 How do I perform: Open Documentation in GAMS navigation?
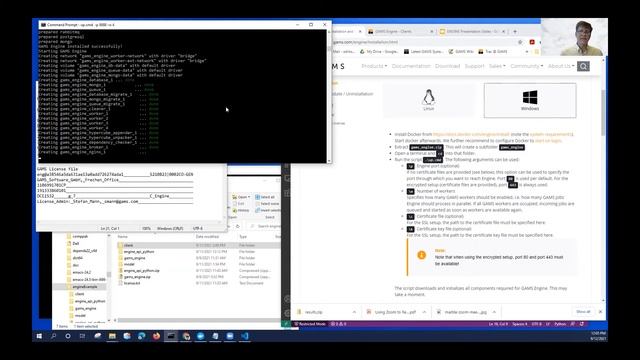coord(411,66)
